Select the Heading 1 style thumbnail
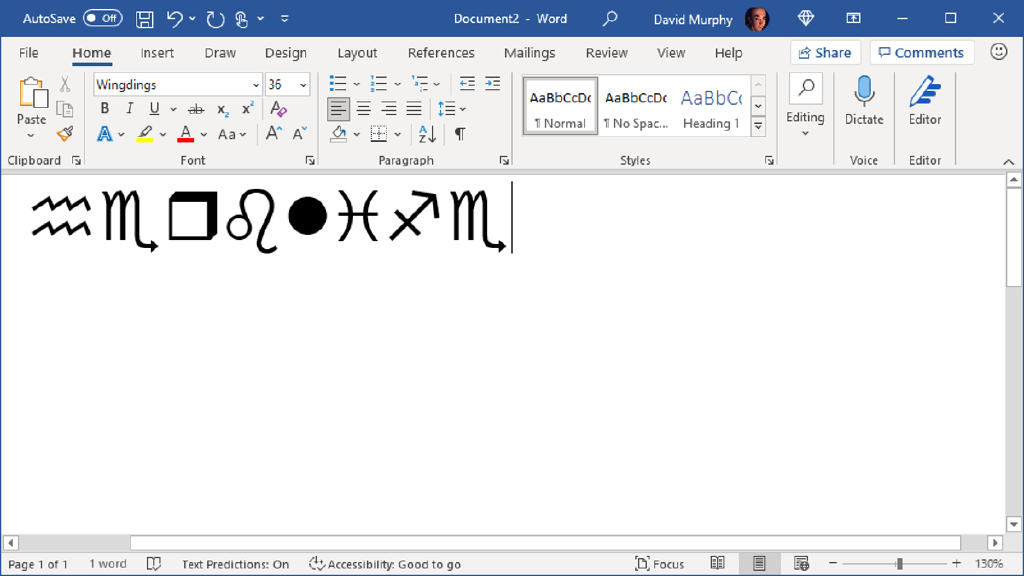This screenshot has height=576, width=1024. (x=711, y=106)
